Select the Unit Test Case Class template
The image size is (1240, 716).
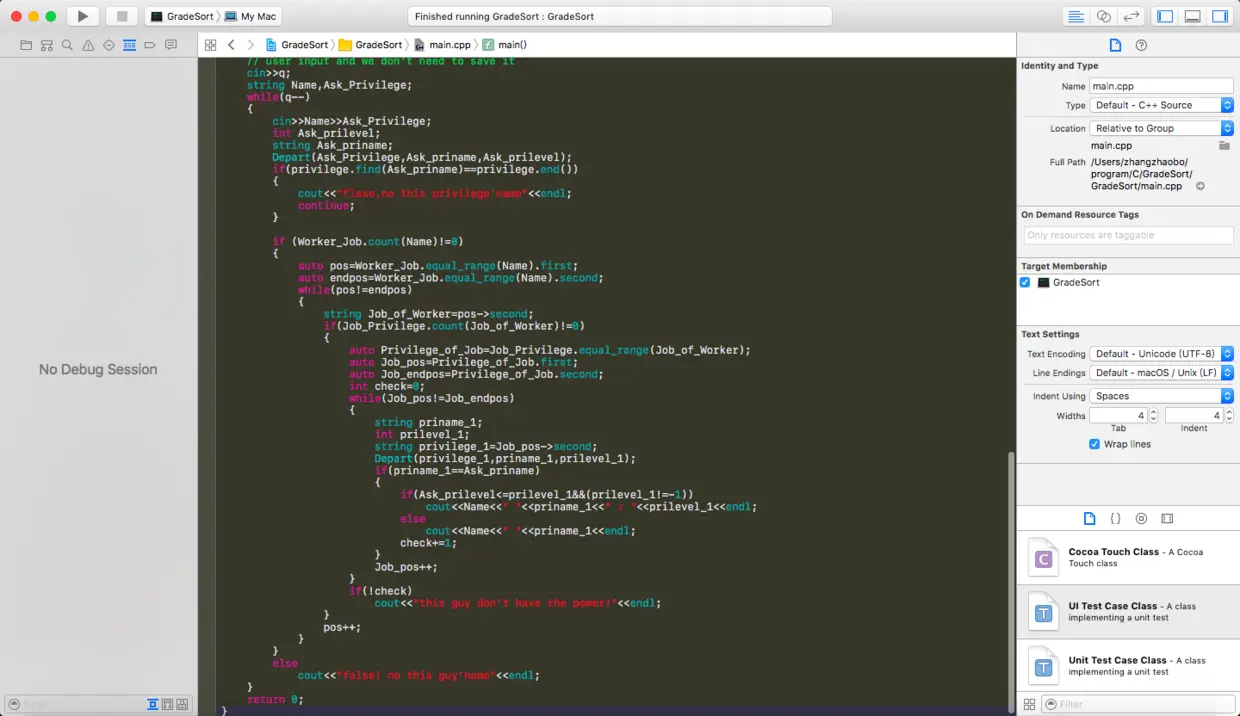(x=1128, y=666)
